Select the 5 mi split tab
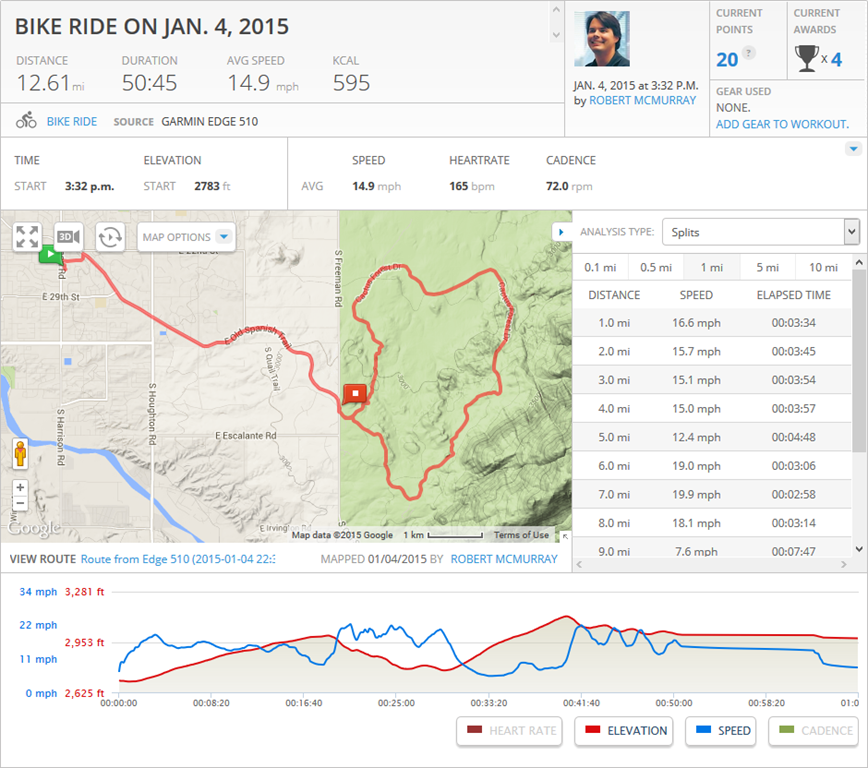 (x=767, y=267)
